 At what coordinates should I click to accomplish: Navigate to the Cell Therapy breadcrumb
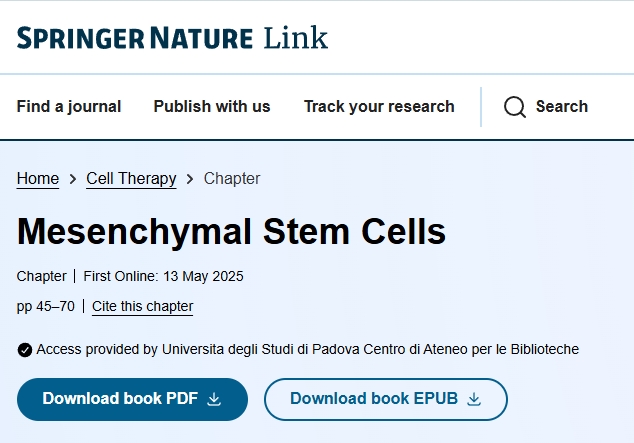coord(131,179)
